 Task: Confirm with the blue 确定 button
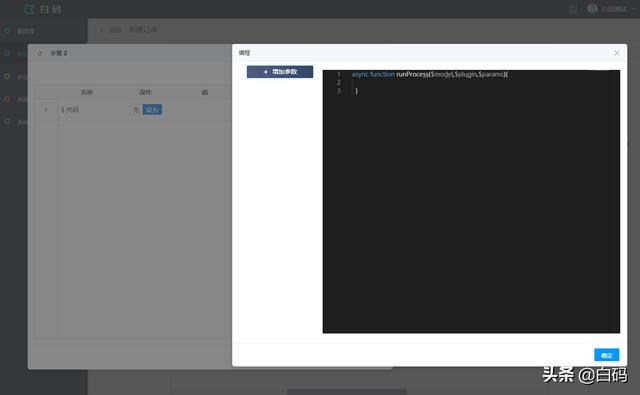(x=606, y=355)
